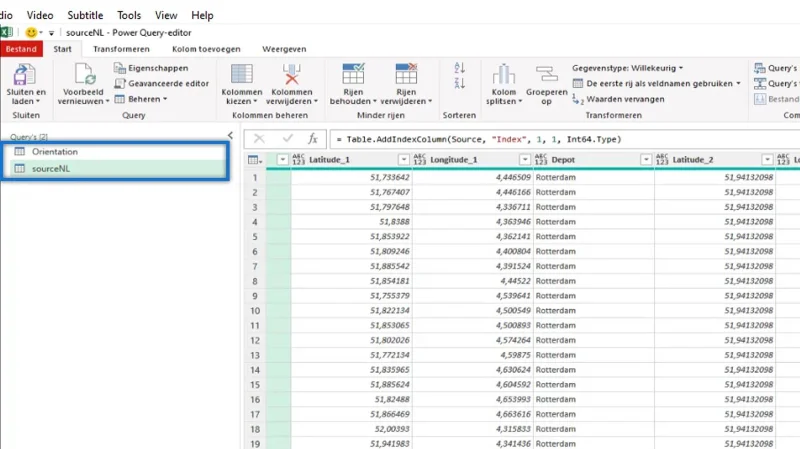Collapse the Query's pane with the chevron
The image size is (800, 449).
[230, 135]
